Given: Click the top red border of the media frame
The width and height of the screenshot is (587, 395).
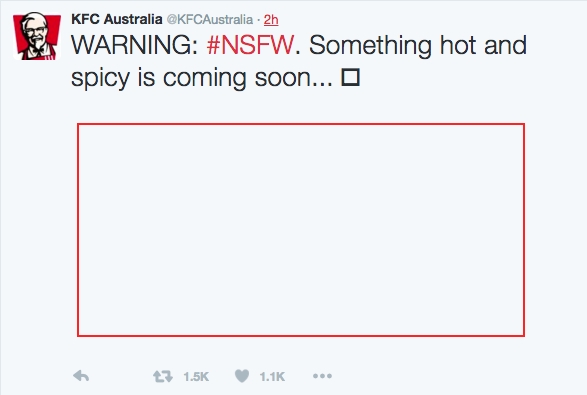Looking at the screenshot, I should (301, 124).
